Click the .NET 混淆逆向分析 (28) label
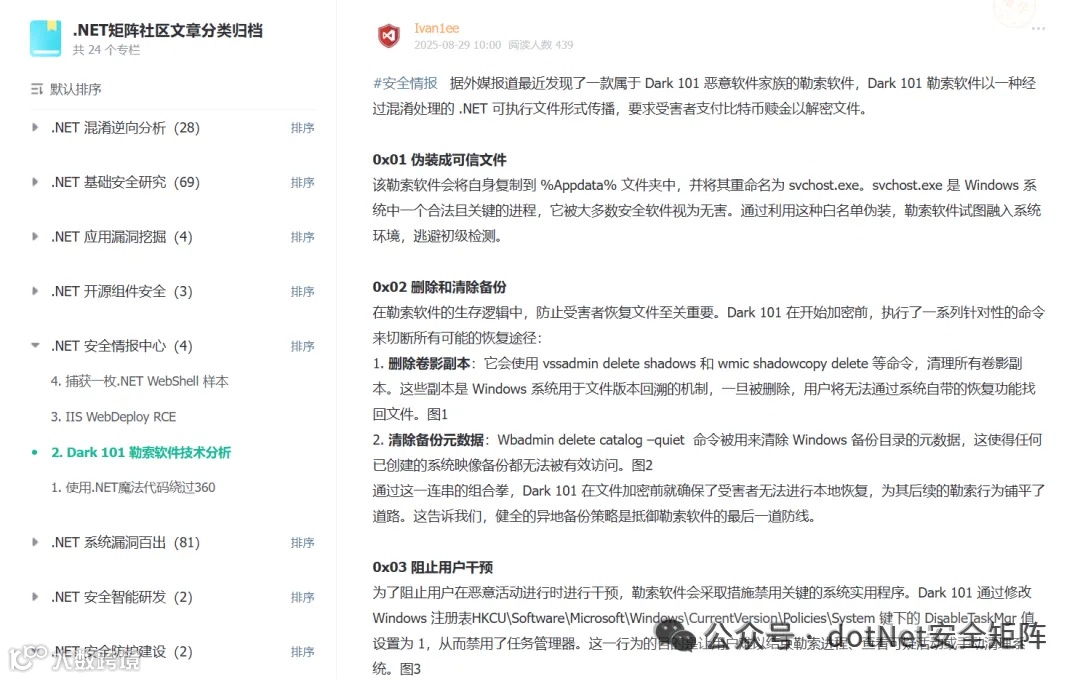The width and height of the screenshot is (1080, 679). point(125,127)
